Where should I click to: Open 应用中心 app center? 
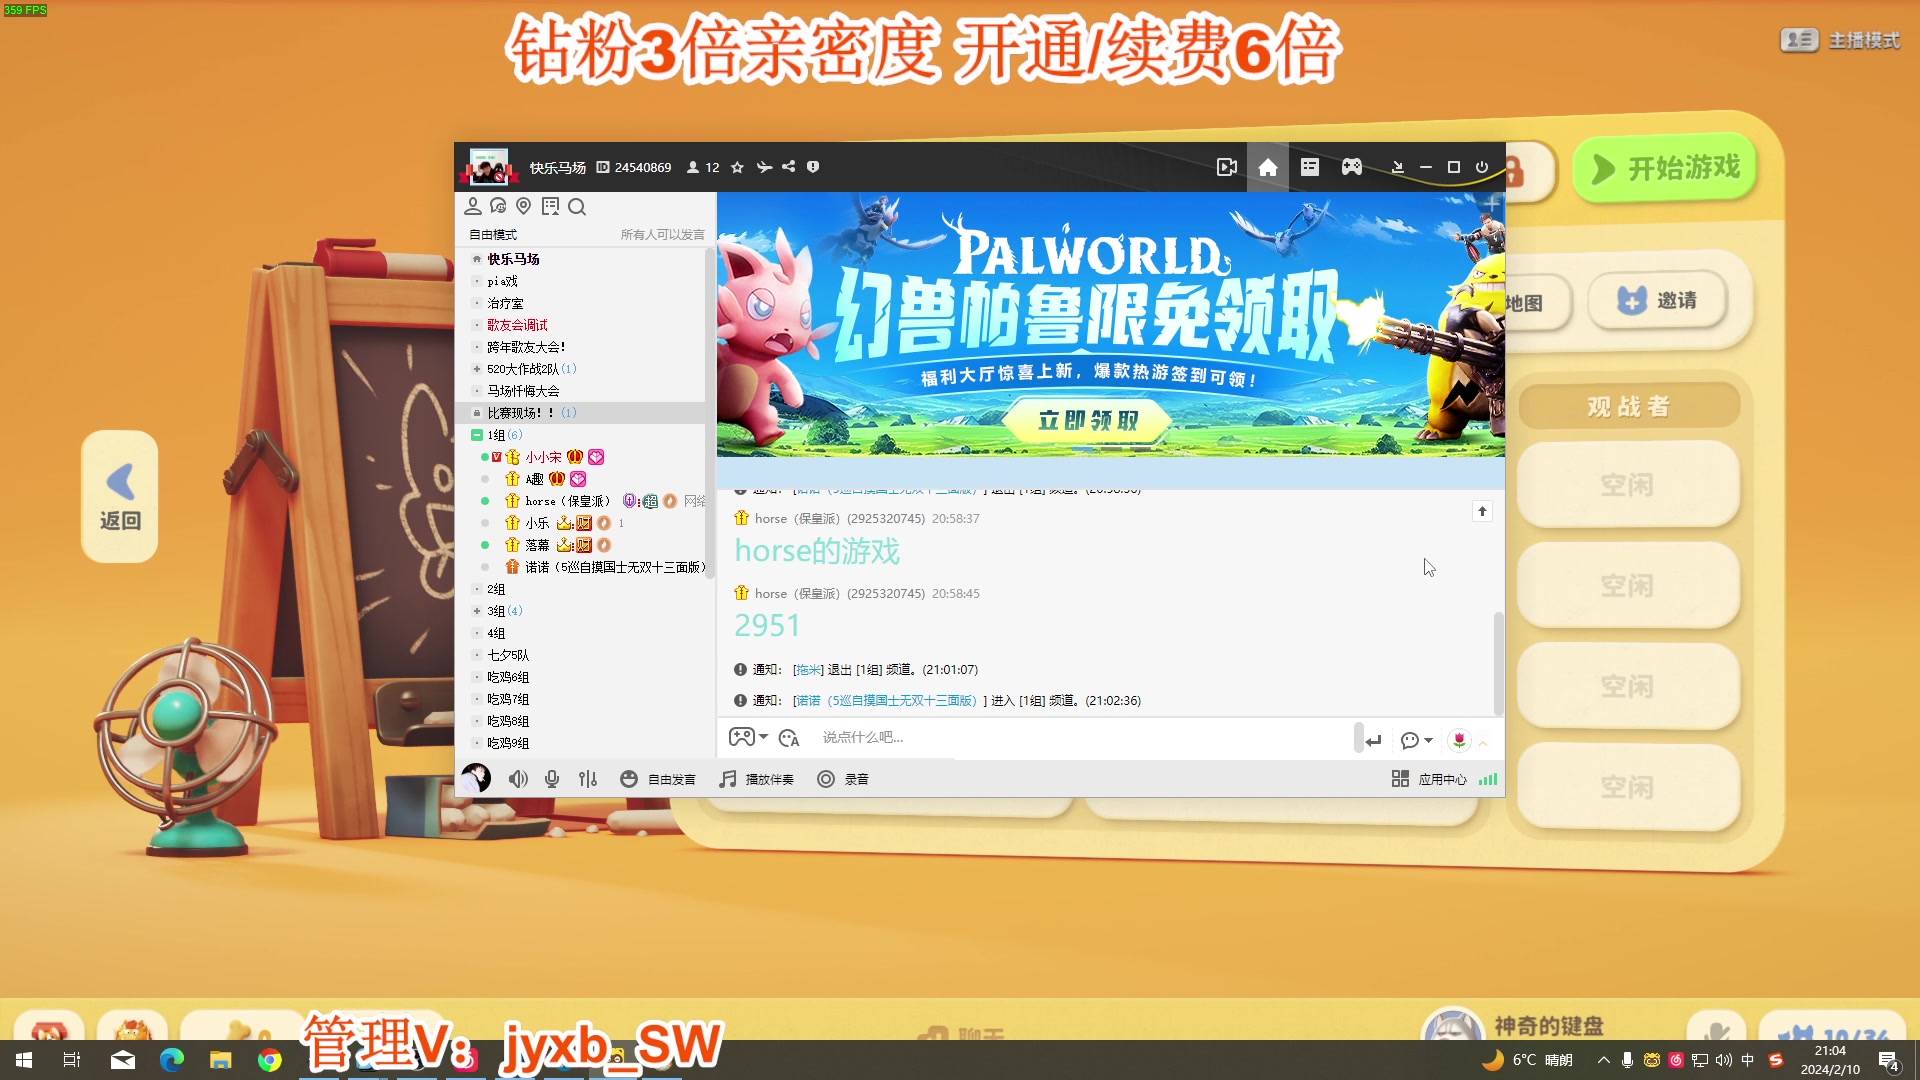1429,779
